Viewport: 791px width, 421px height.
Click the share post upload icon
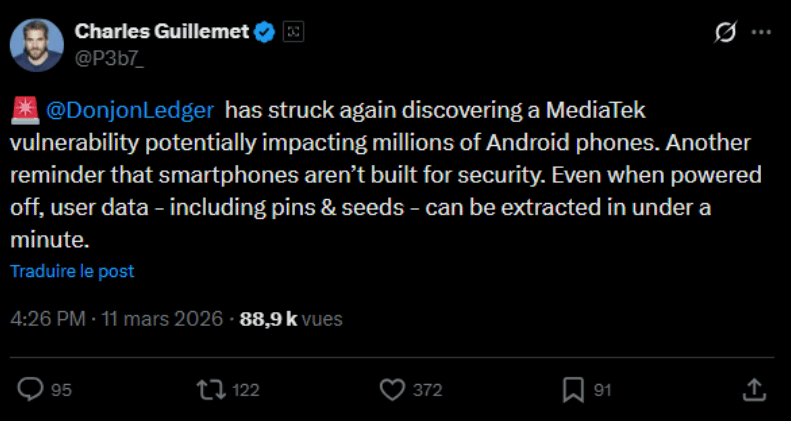tap(756, 389)
